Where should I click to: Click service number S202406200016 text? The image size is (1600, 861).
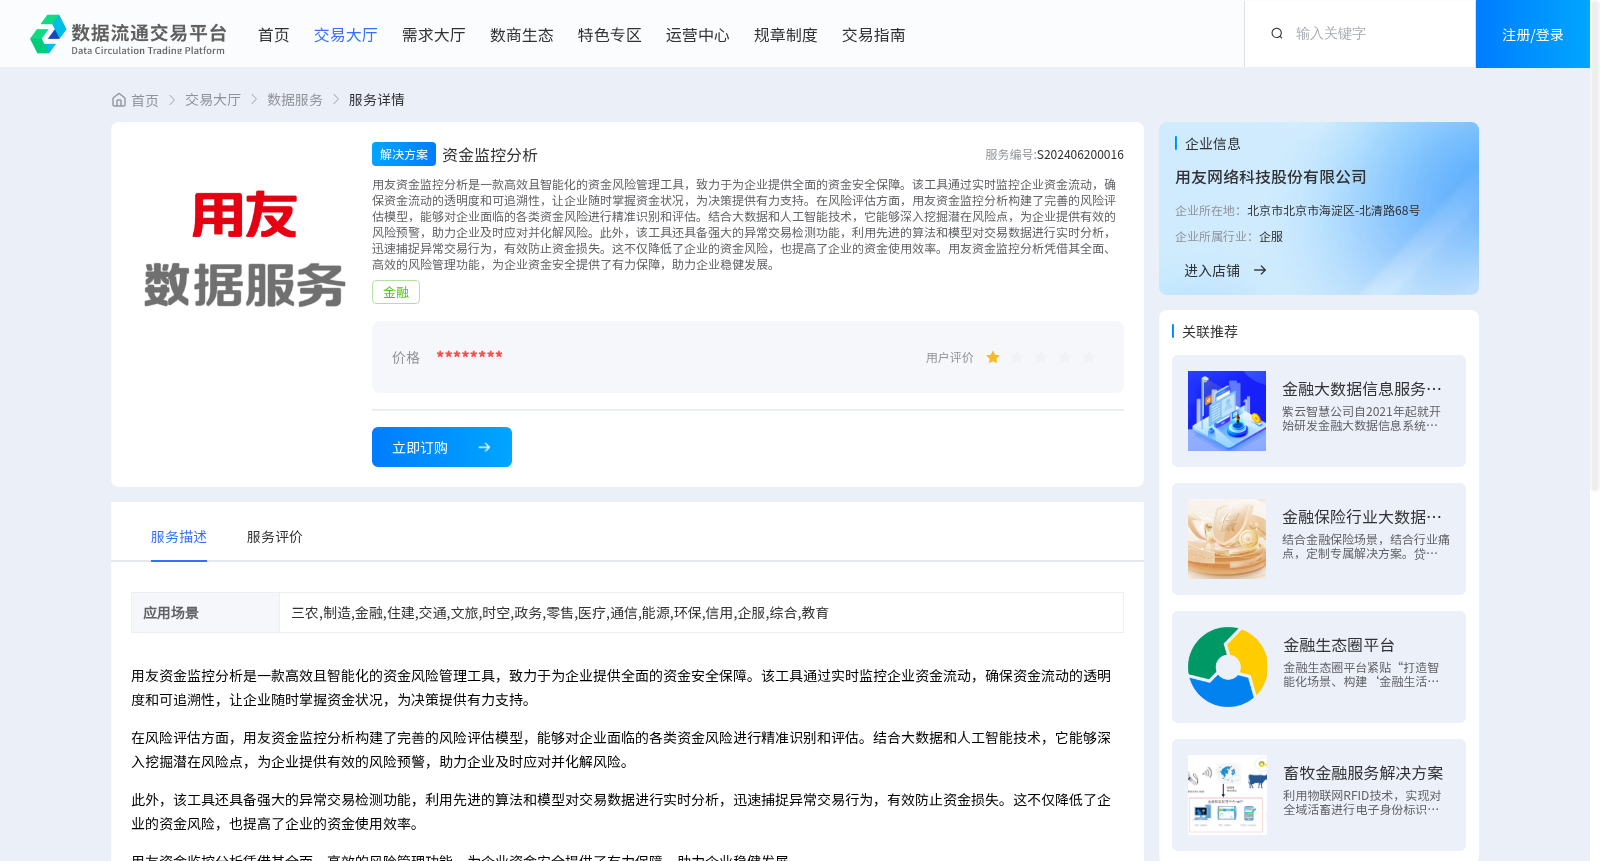1080,155
